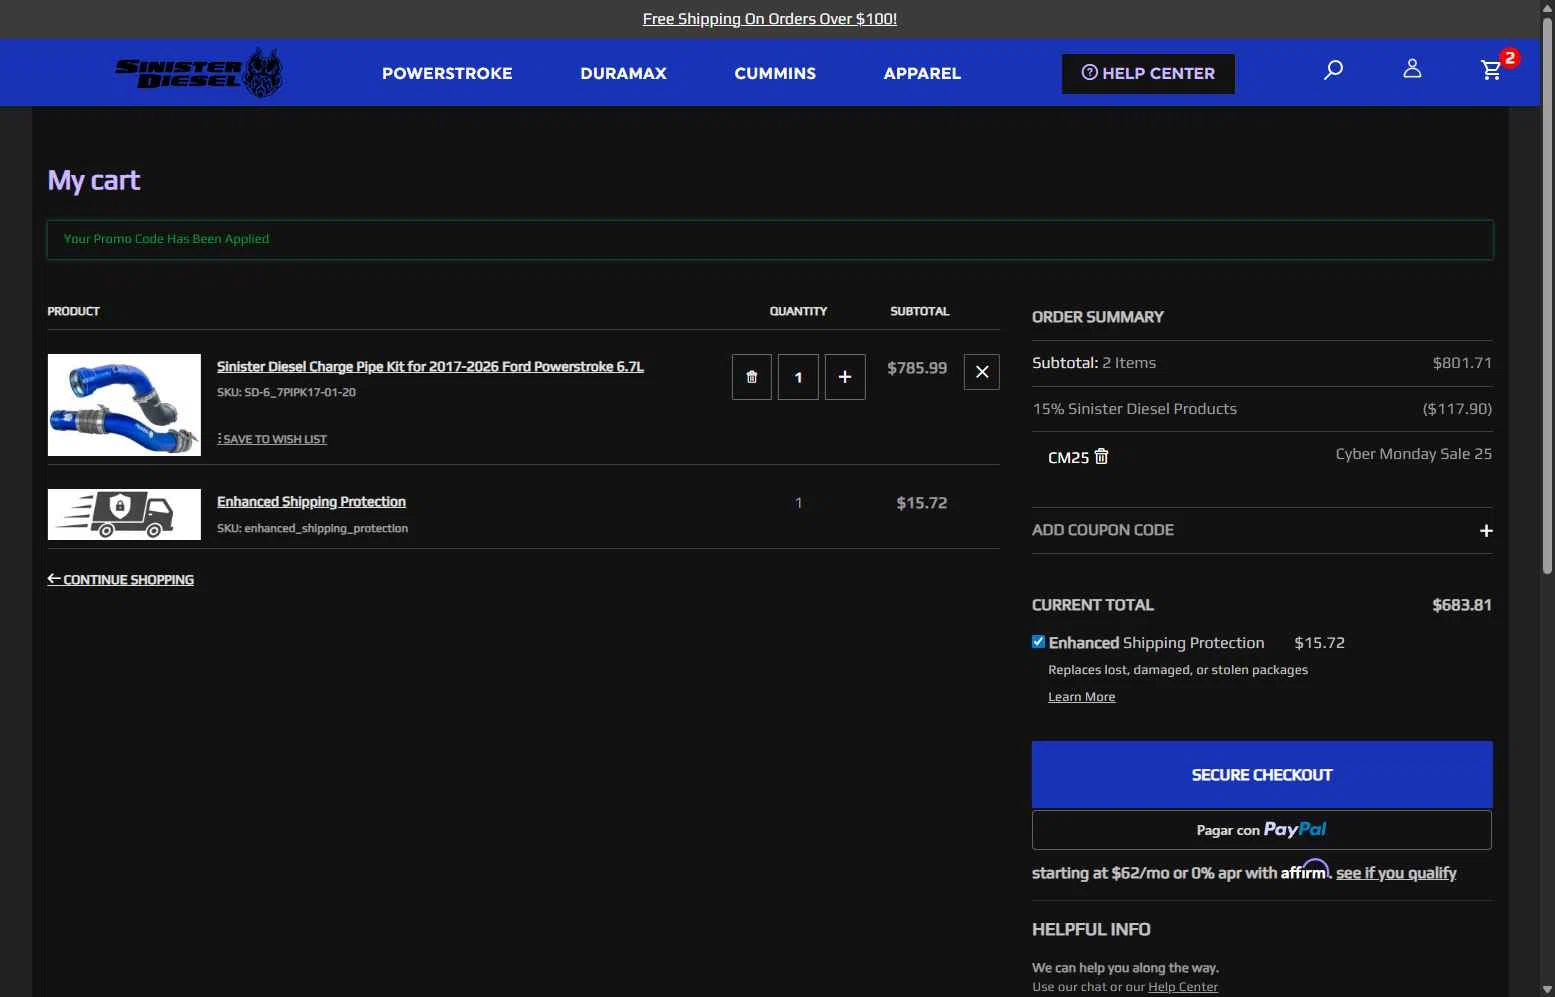Click the shipping protection truck thumbnail
The width and height of the screenshot is (1555, 997).
tap(124, 514)
